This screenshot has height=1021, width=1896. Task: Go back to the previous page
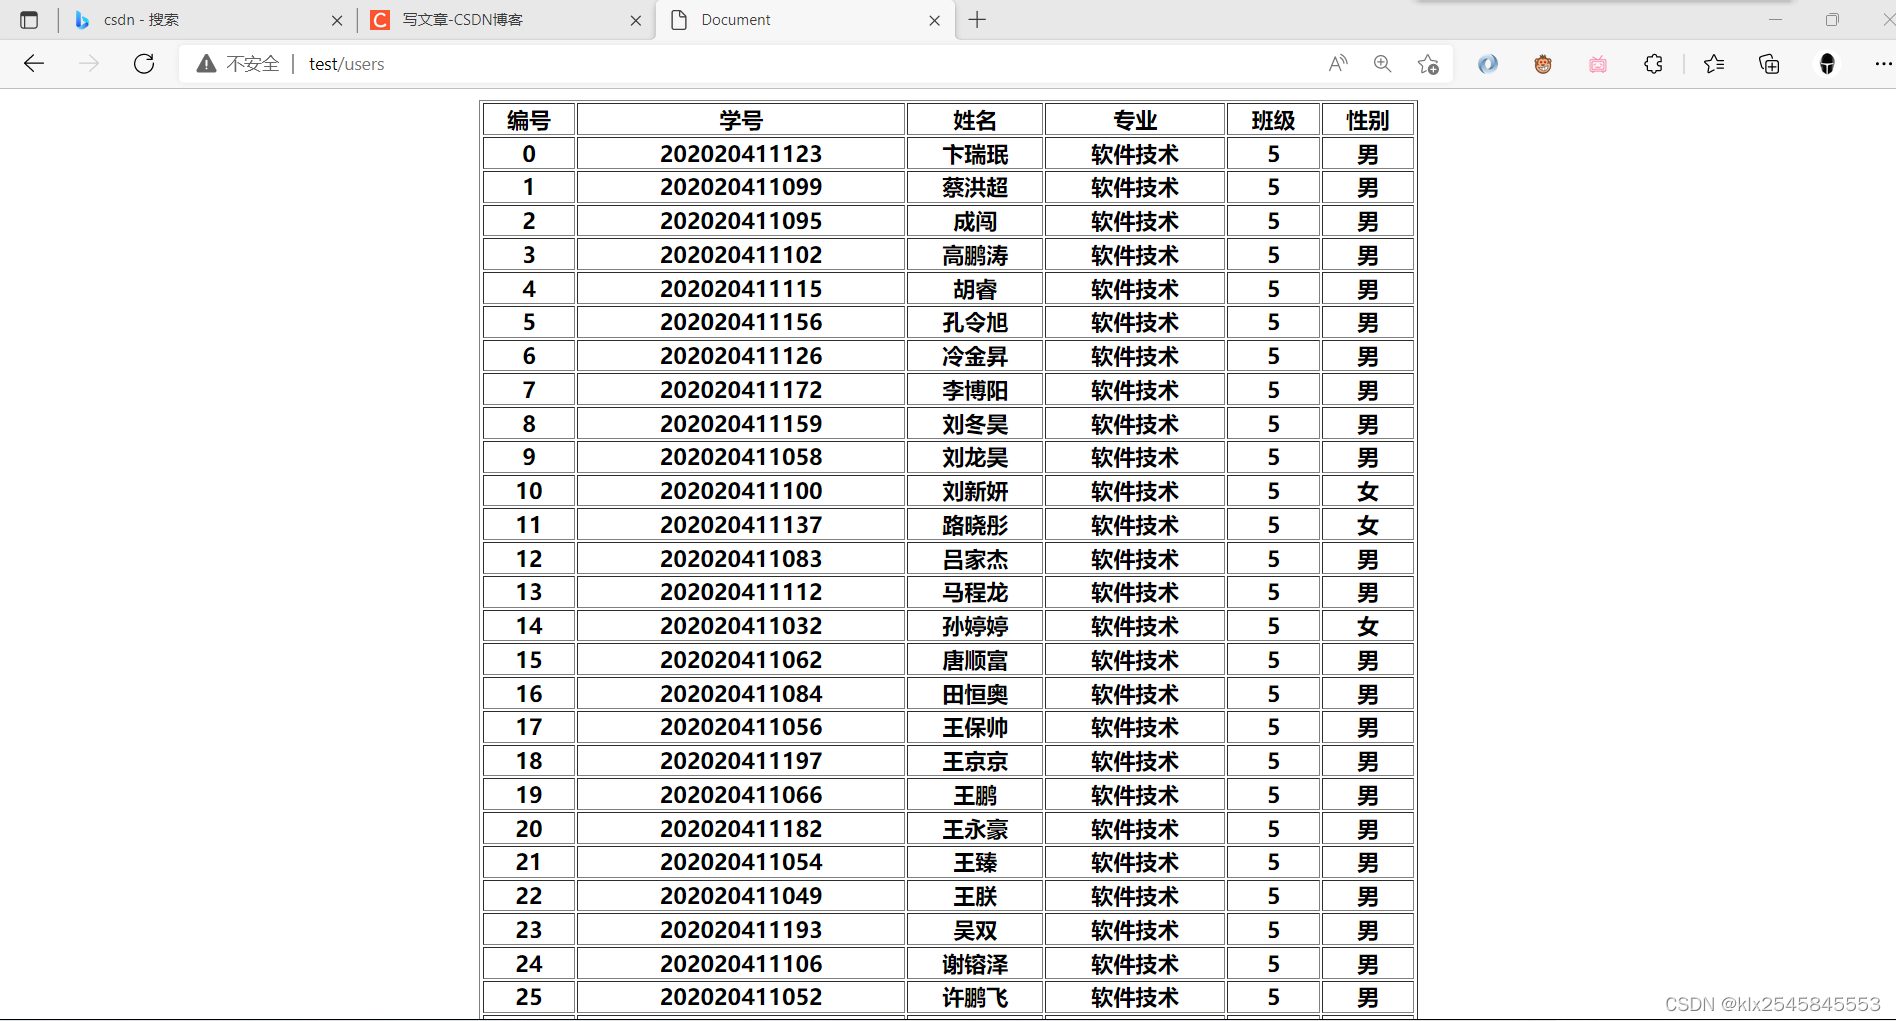pos(34,64)
